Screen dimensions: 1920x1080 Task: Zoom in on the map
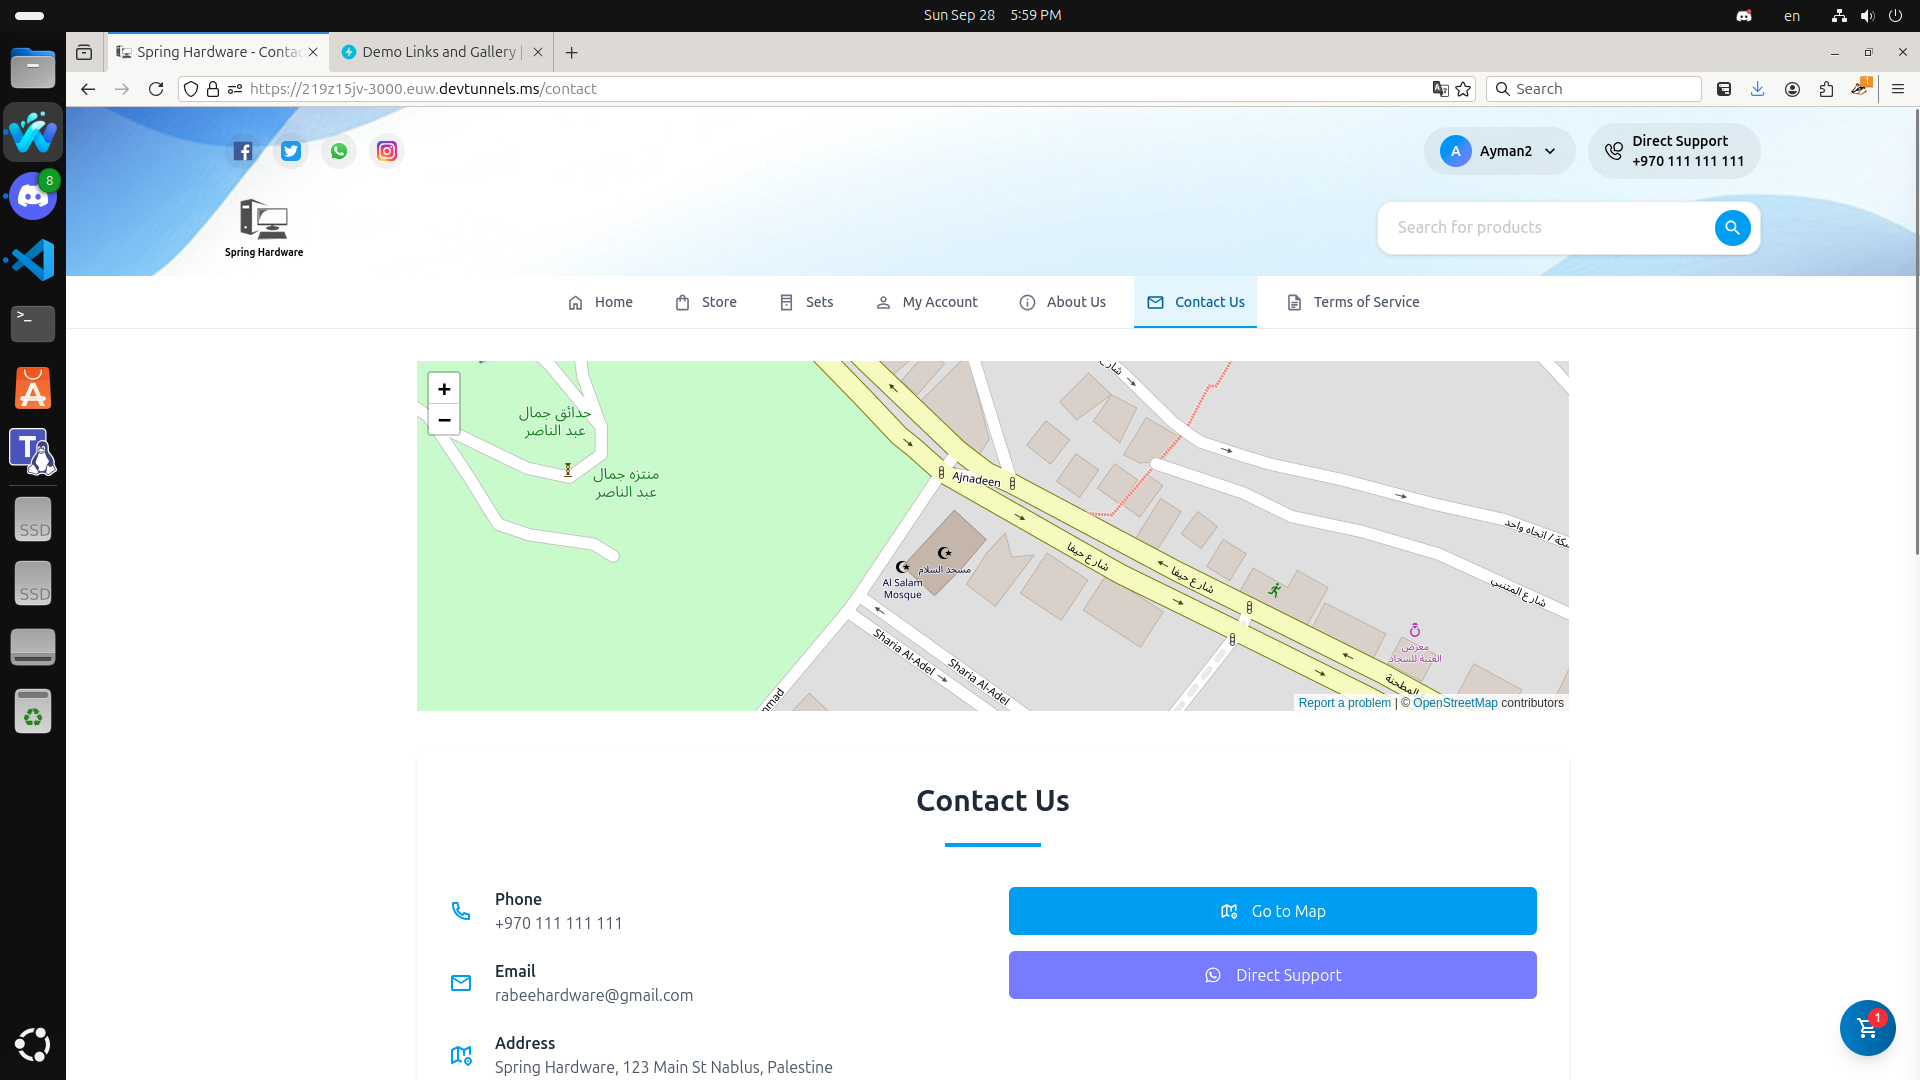(x=444, y=389)
